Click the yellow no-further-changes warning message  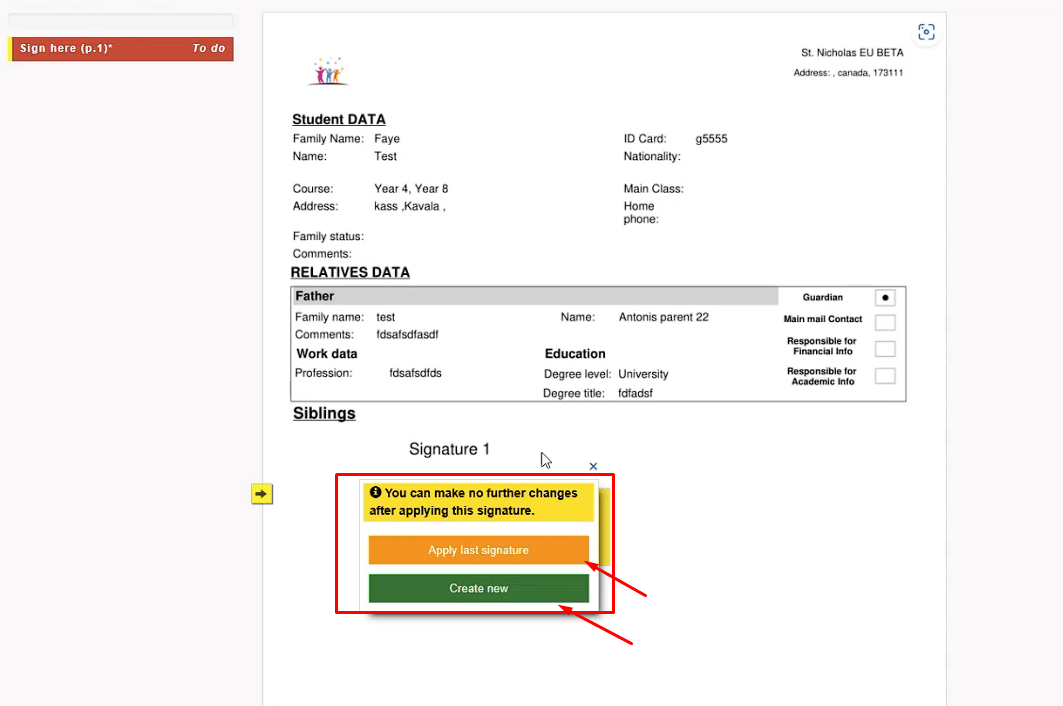pyautogui.click(x=479, y=502)
